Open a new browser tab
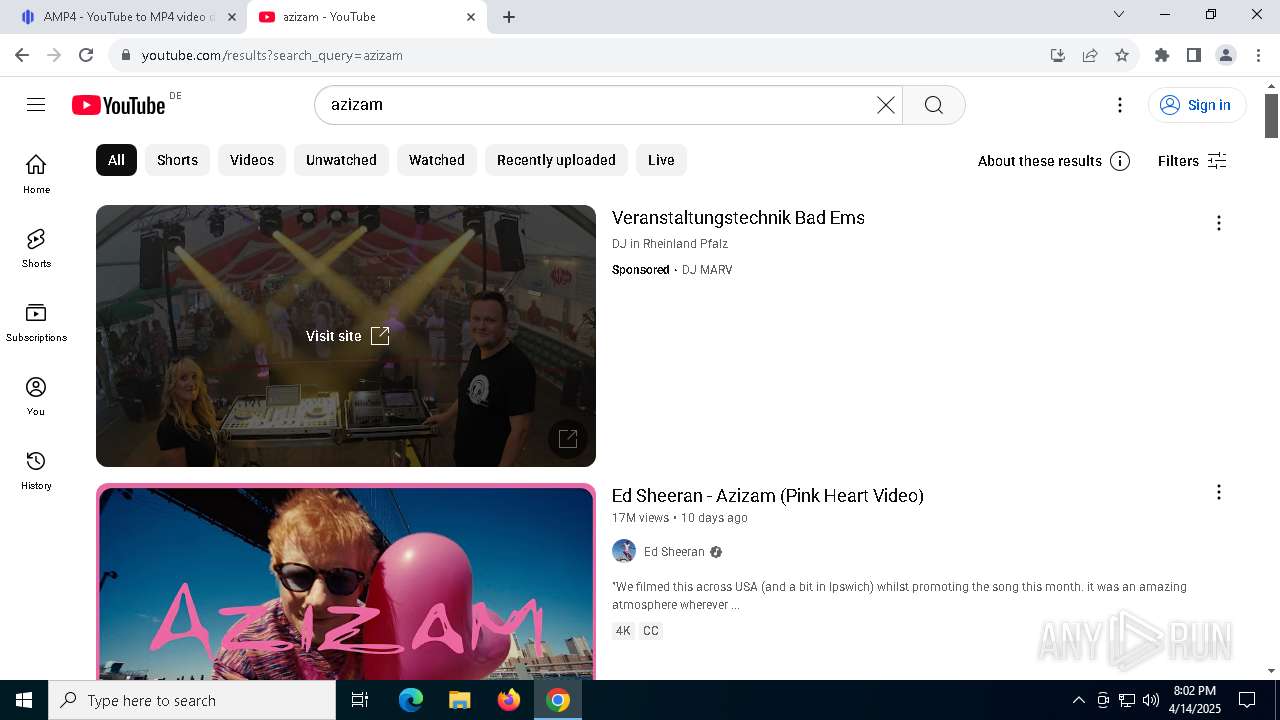The height and width of the screenshot is (720, 1280). point(509,17)
